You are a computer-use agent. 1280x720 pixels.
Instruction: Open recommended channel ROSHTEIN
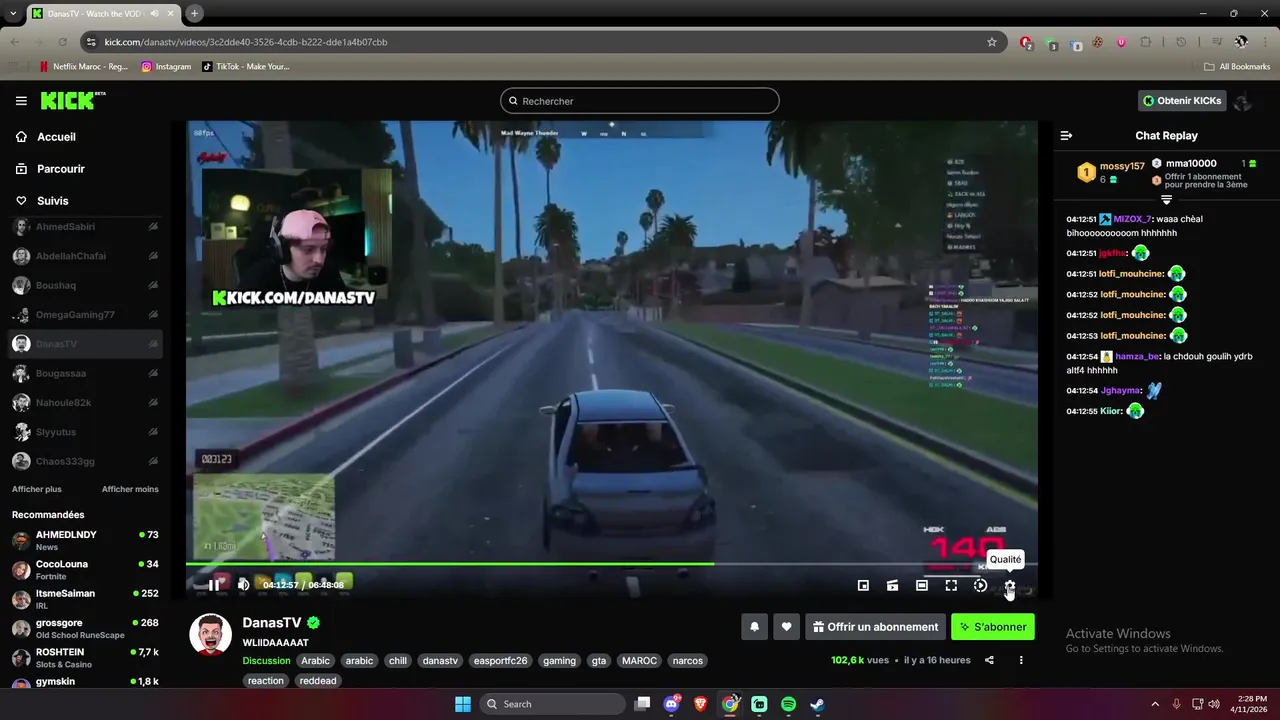(x=85, y=658)
